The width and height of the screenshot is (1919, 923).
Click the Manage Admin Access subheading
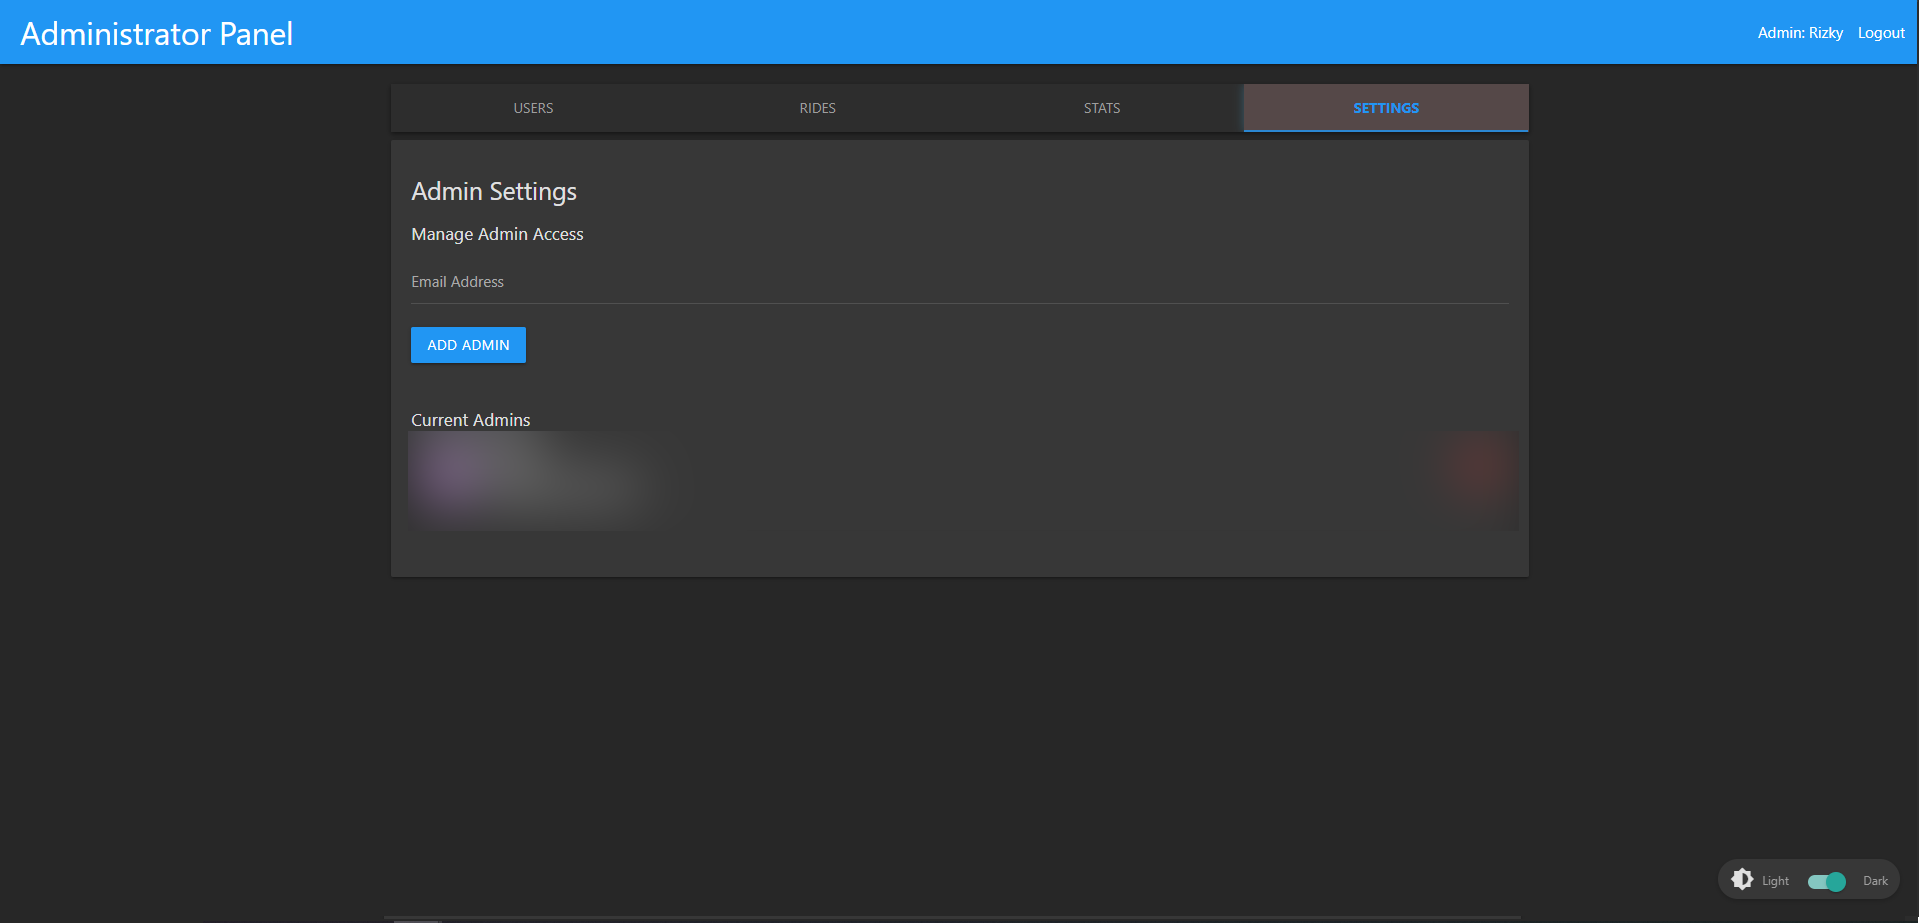(497, 234)
